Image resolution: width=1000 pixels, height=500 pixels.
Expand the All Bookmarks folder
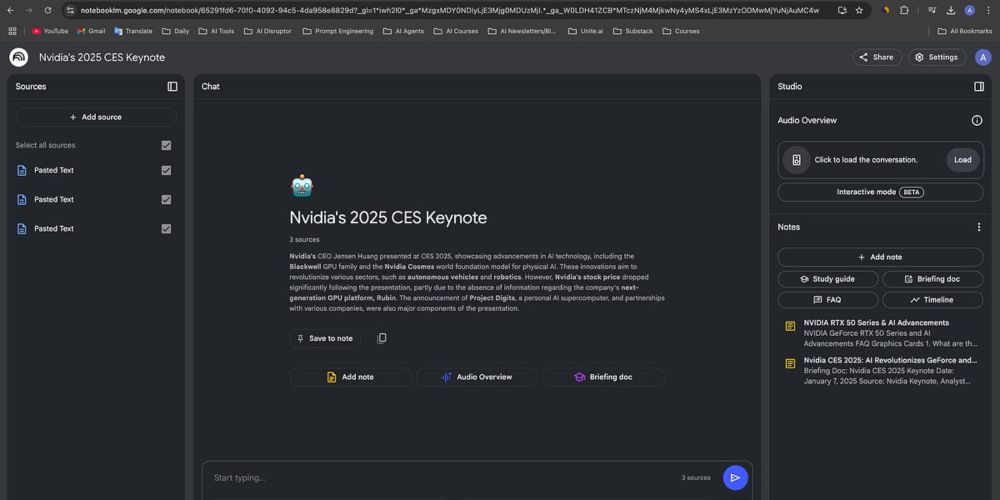(964, 31)
